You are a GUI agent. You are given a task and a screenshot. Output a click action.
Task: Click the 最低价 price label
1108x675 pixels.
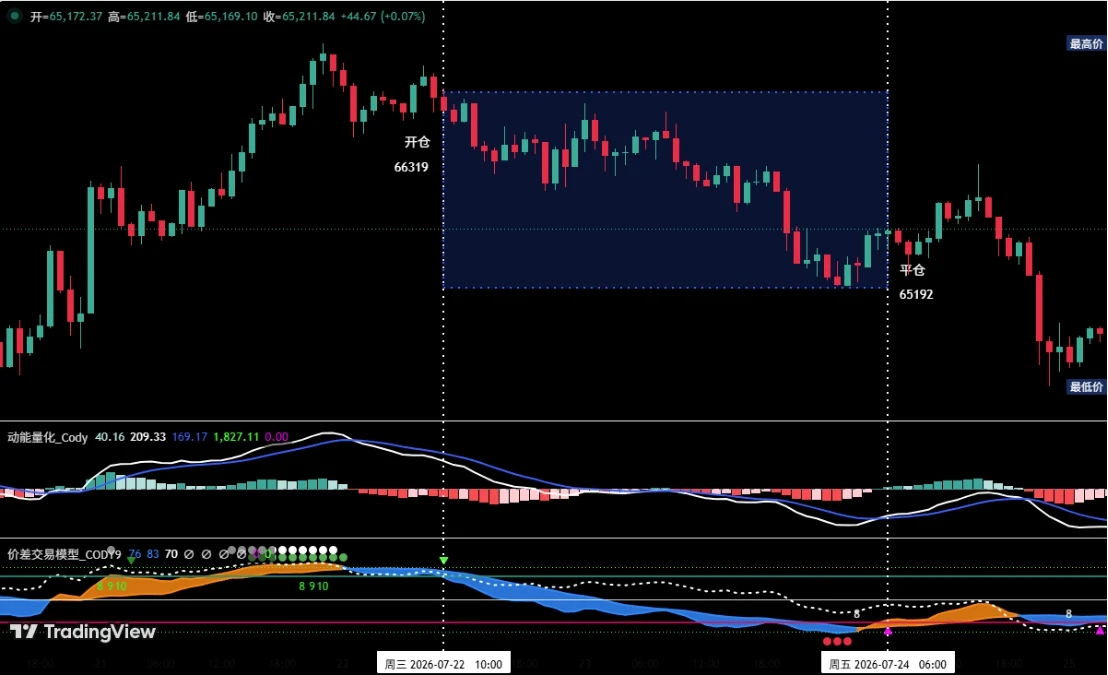pos(1085,387)
